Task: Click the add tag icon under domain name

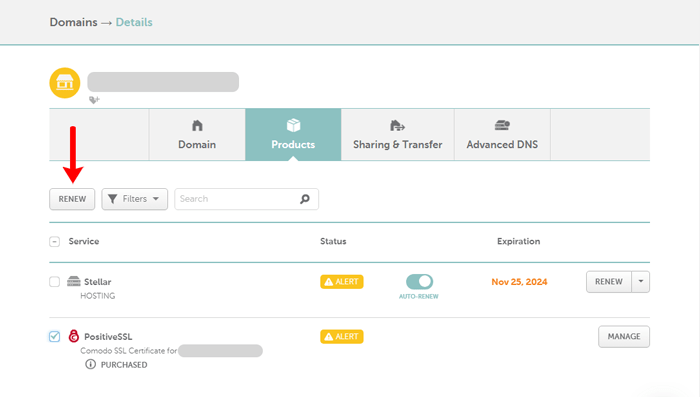Action: click(94, 100)
